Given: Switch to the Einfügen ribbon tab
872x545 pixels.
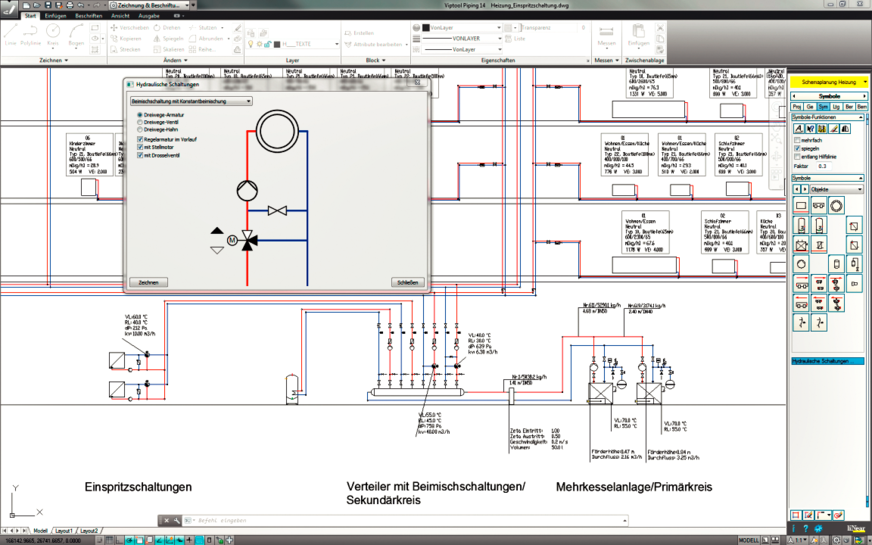Looking at the screenshot, I should pyautogui.click(x=55, y=16).
